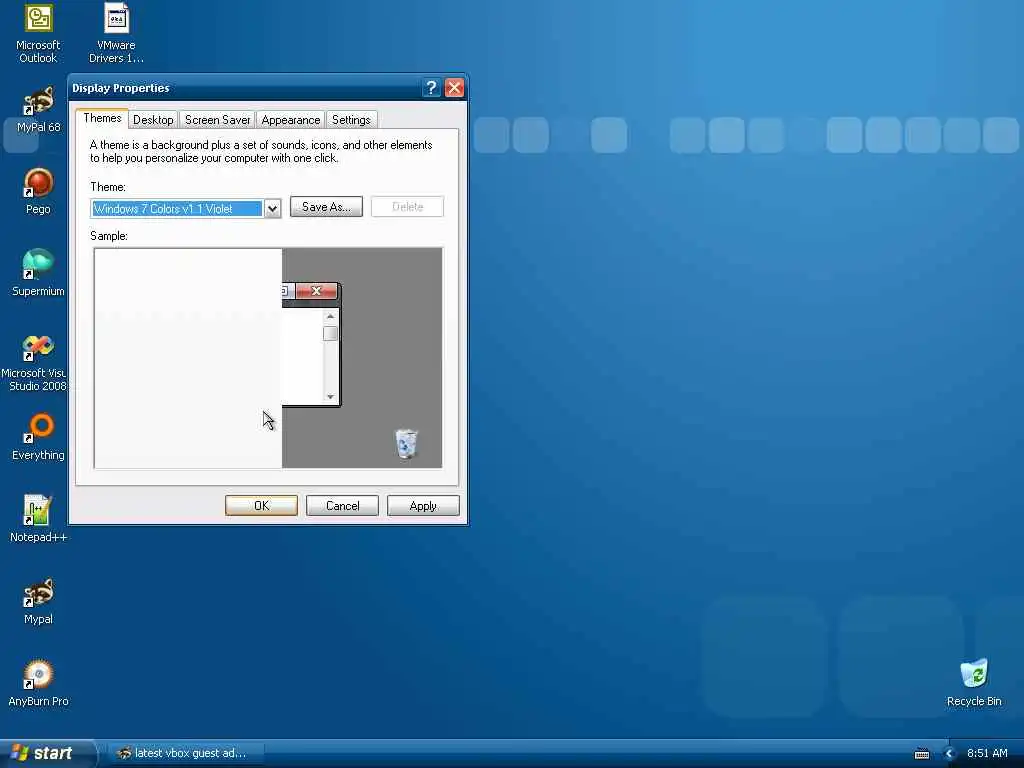Click the keyboard icon in system tray
The height and width of the screenshot is (768, 1024).
[x=921, y=754]
